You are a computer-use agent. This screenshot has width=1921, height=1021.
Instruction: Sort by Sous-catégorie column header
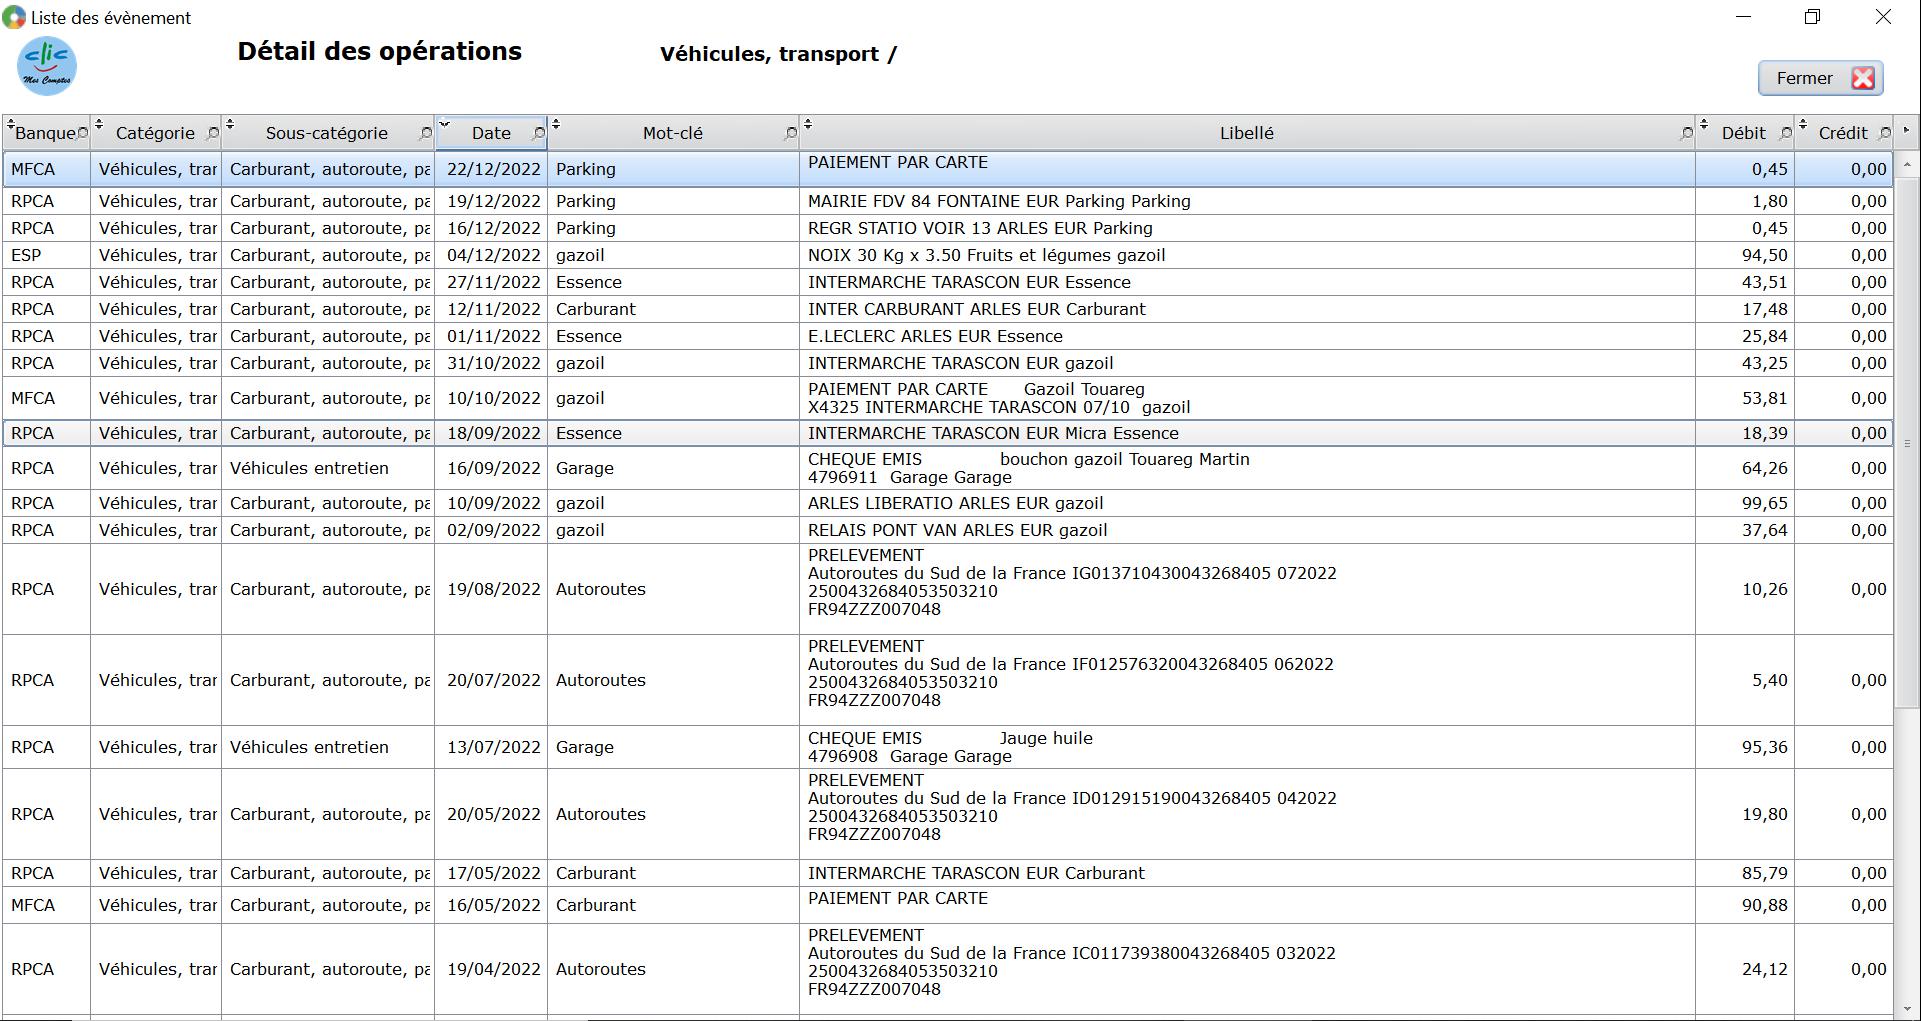(x=327, y=133)
